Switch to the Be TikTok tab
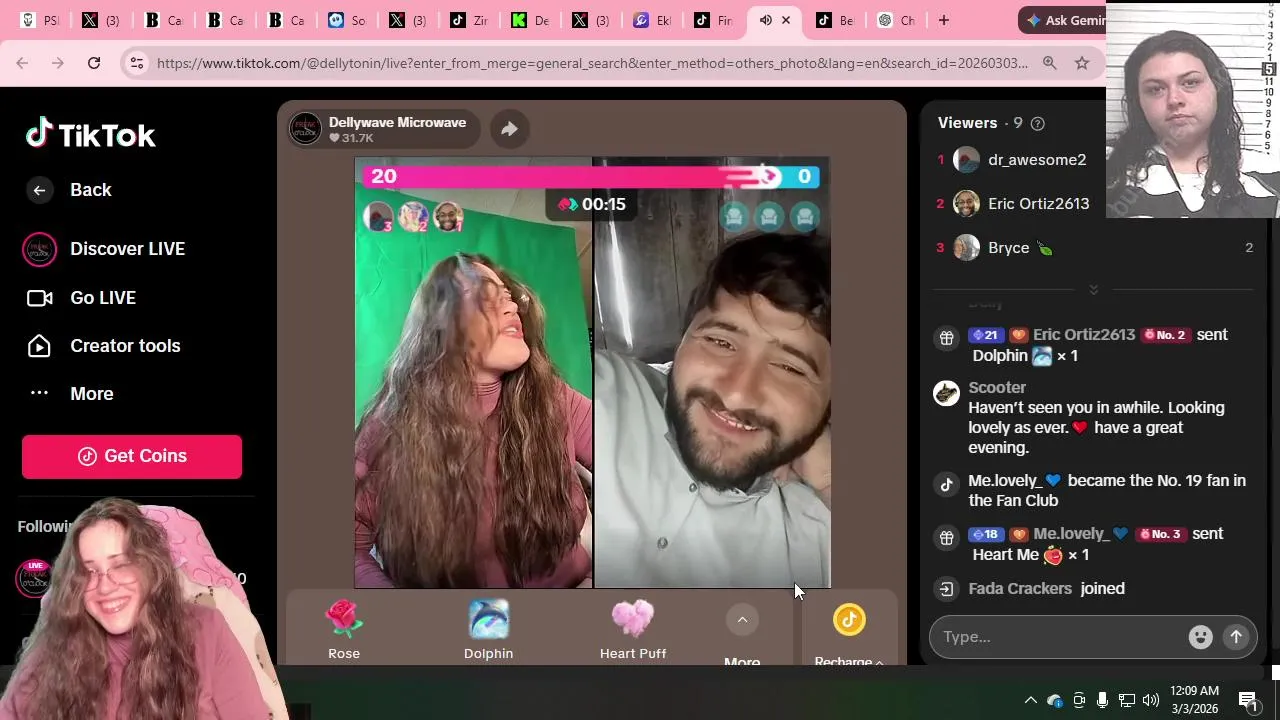The width and height of the screenshot is (1280, 720). pos(834,20)
